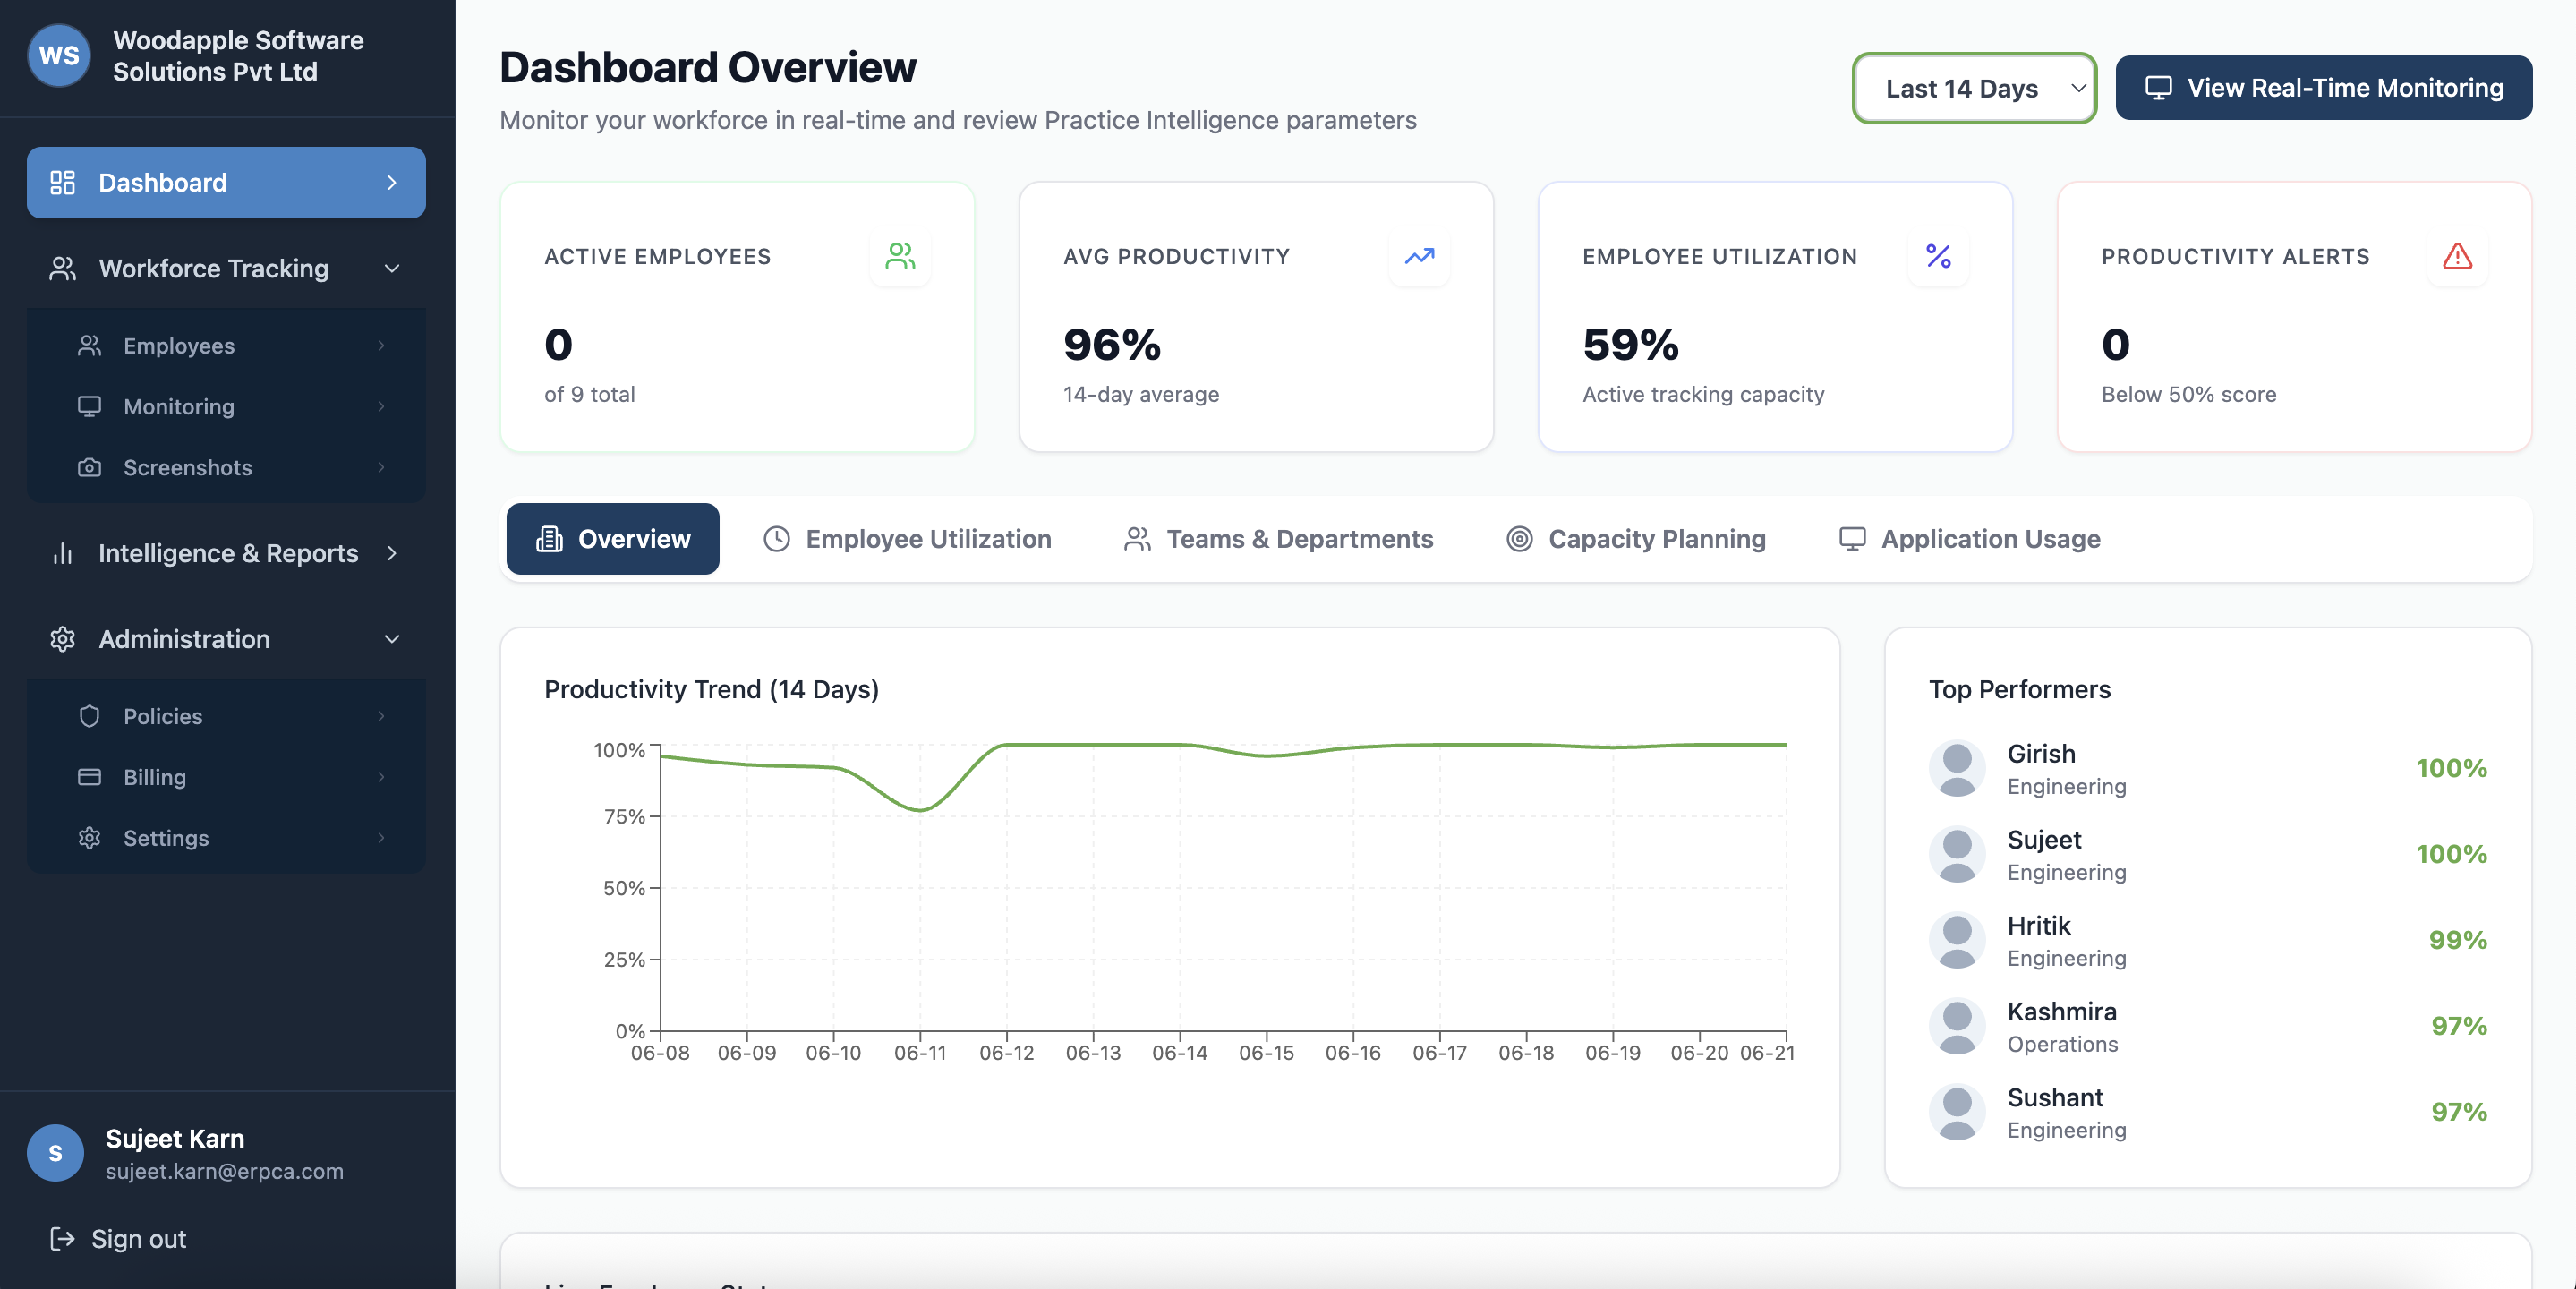Screen dimensions: 2576x1289
Task: Open the Screenshots page link
Action: click(226, 467)
